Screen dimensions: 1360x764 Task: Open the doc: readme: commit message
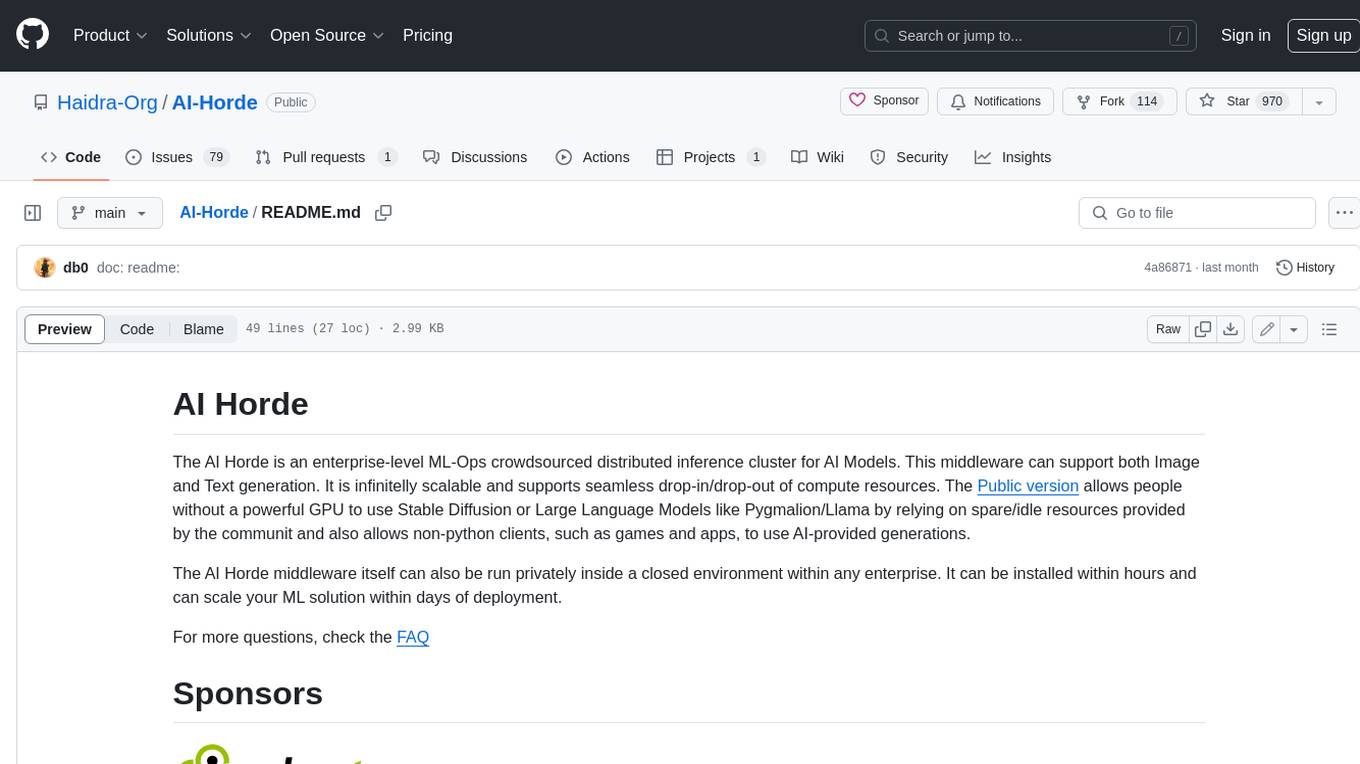point(138,267)
